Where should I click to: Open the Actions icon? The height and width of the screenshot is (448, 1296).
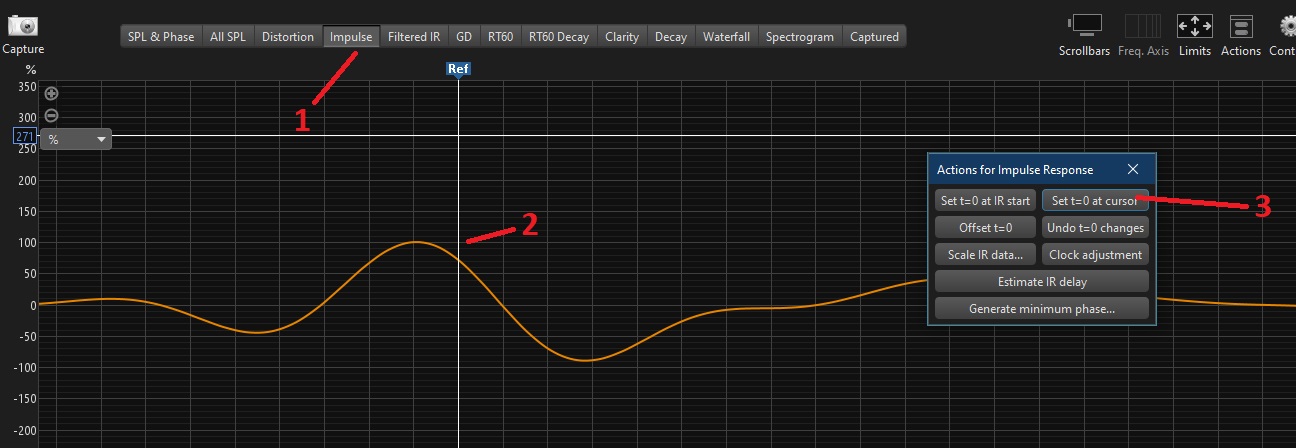click(x=1240, y=26)
